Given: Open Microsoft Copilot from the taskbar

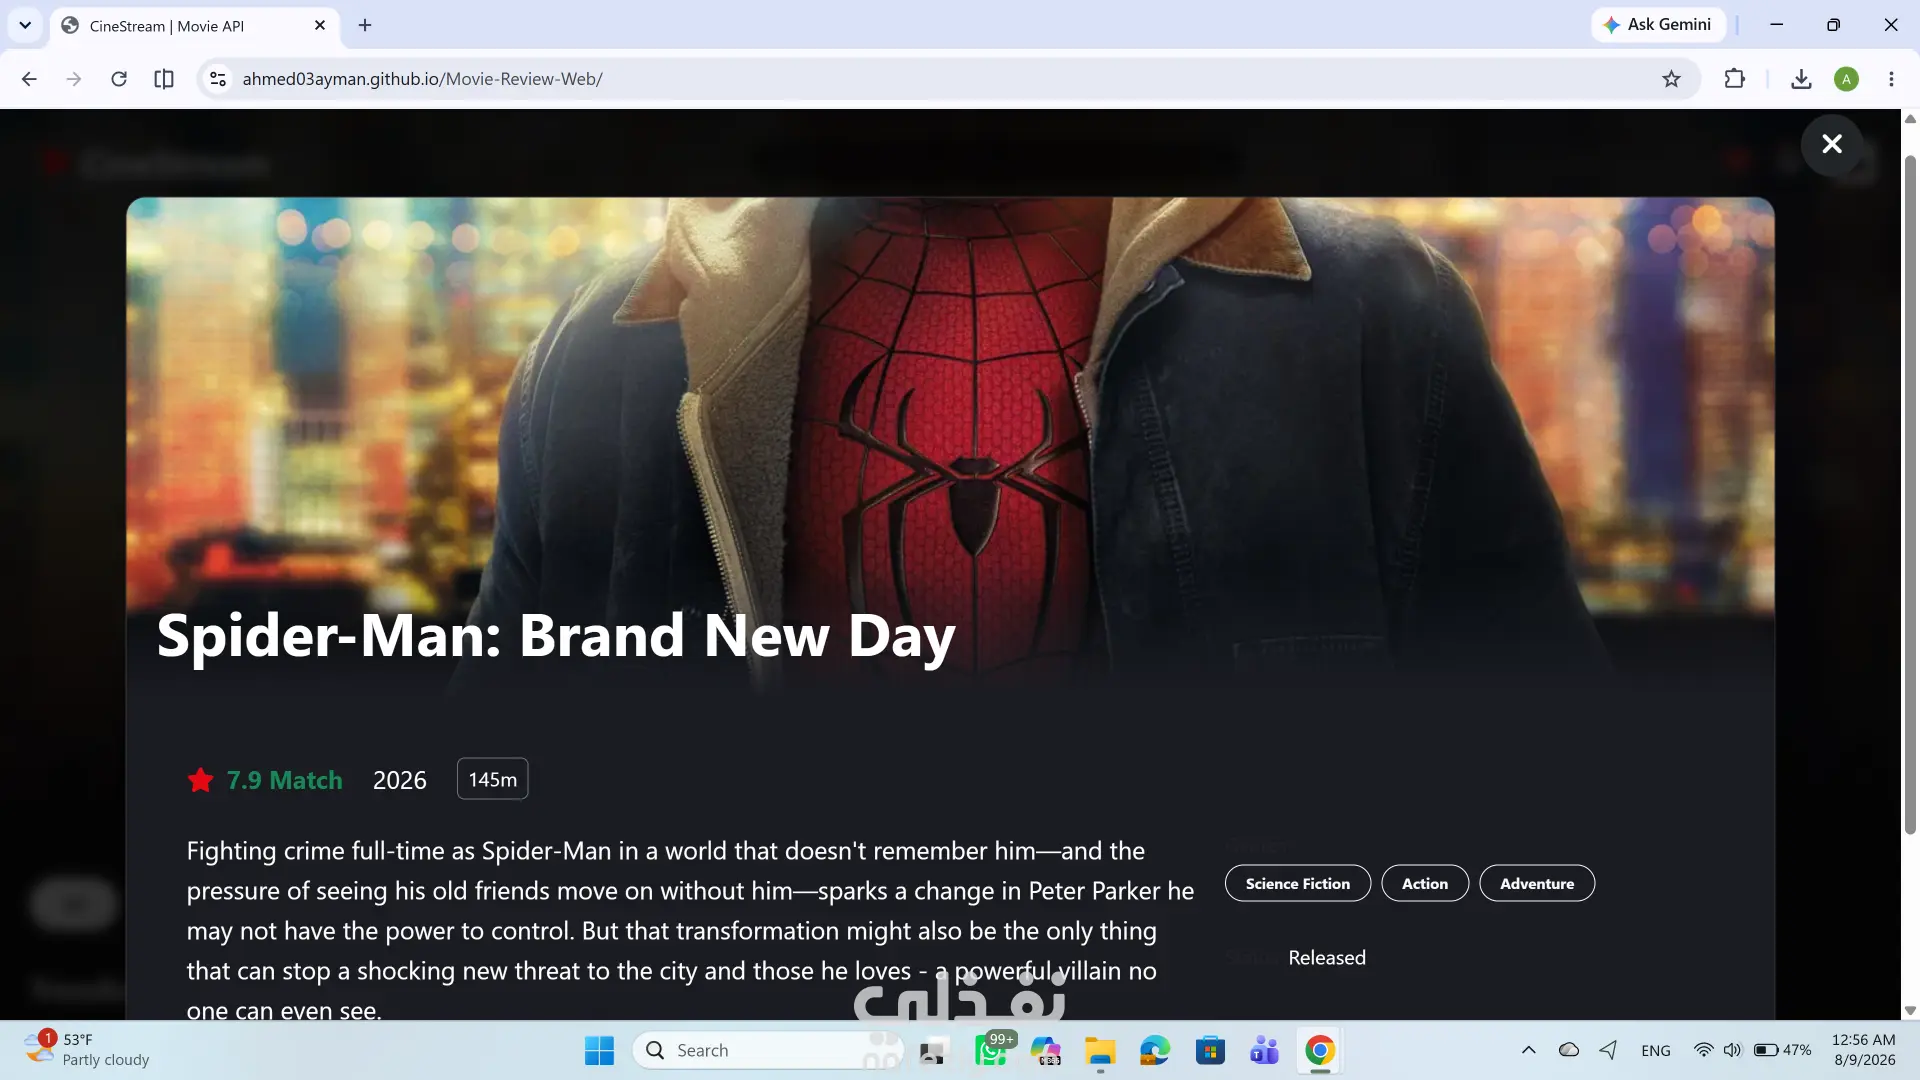Looking at the screenshot, I should (x=1046, y=1050).
